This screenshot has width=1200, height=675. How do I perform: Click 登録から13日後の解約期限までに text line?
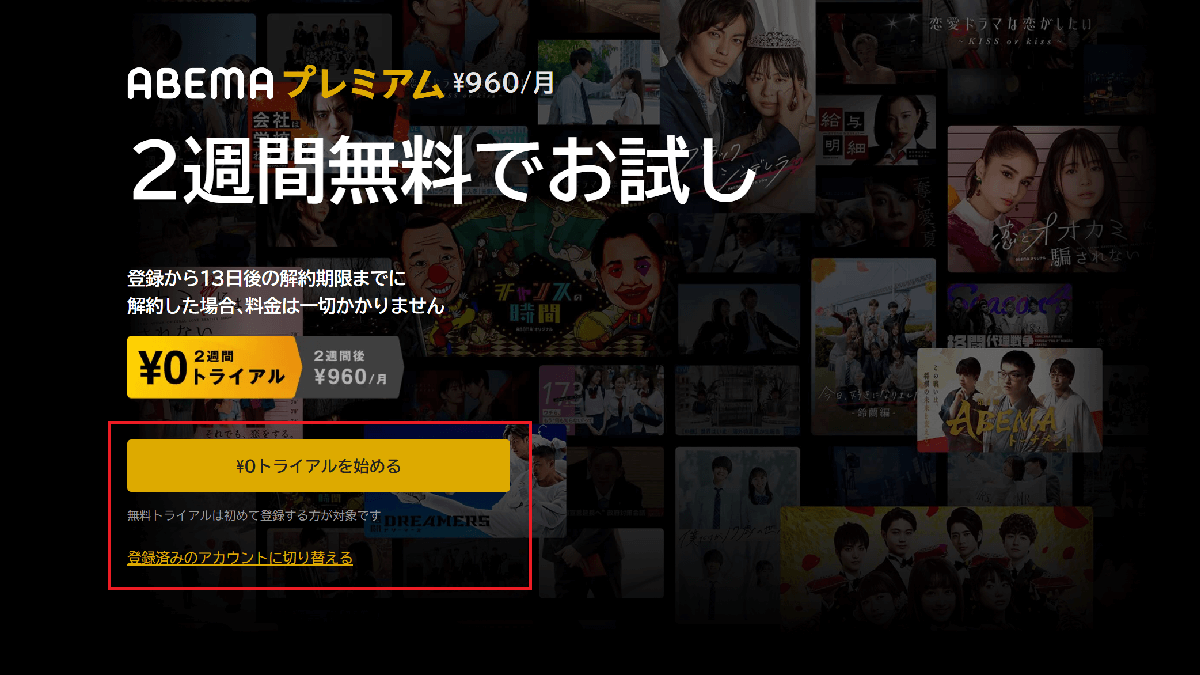click(266, 277)
